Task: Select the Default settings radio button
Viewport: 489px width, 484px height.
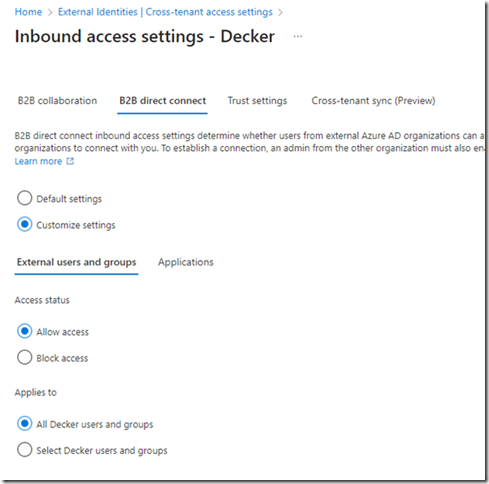Action: coord(25,198)
